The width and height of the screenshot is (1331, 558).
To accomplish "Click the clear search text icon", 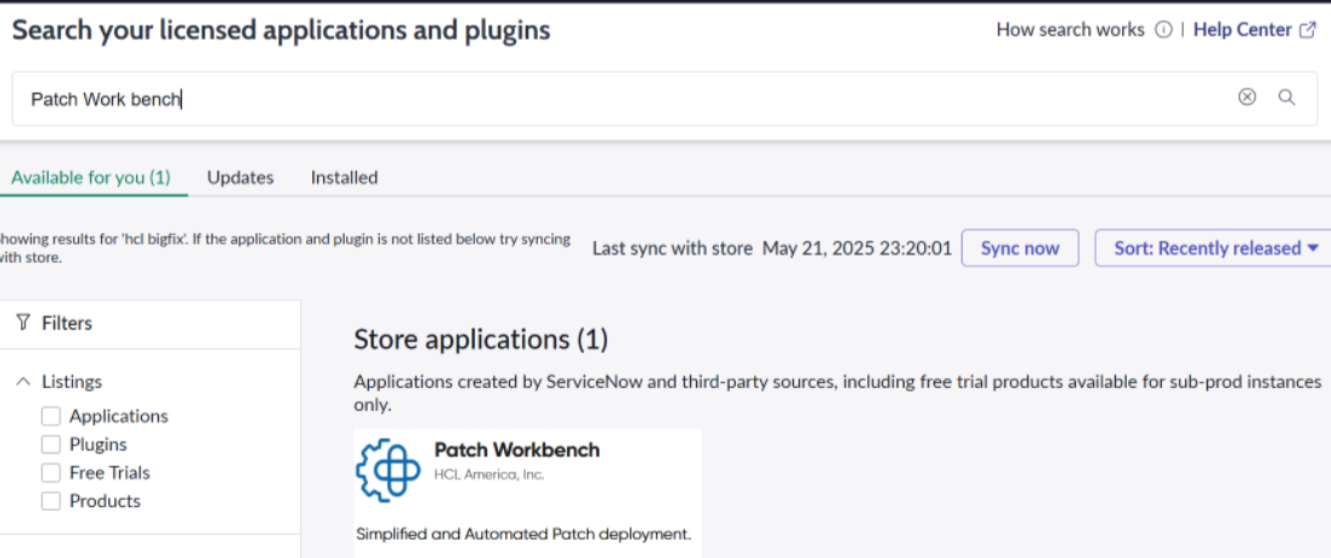I will [1247, 97].
